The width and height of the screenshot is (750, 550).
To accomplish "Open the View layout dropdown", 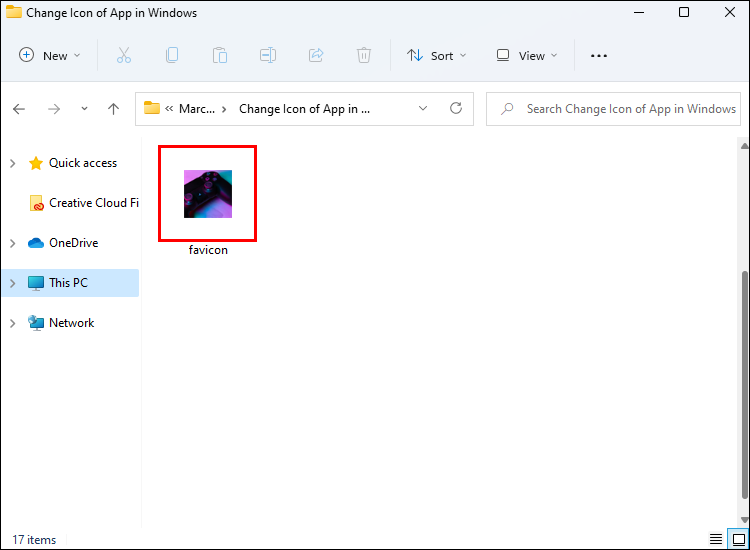I will coord(527,55).
